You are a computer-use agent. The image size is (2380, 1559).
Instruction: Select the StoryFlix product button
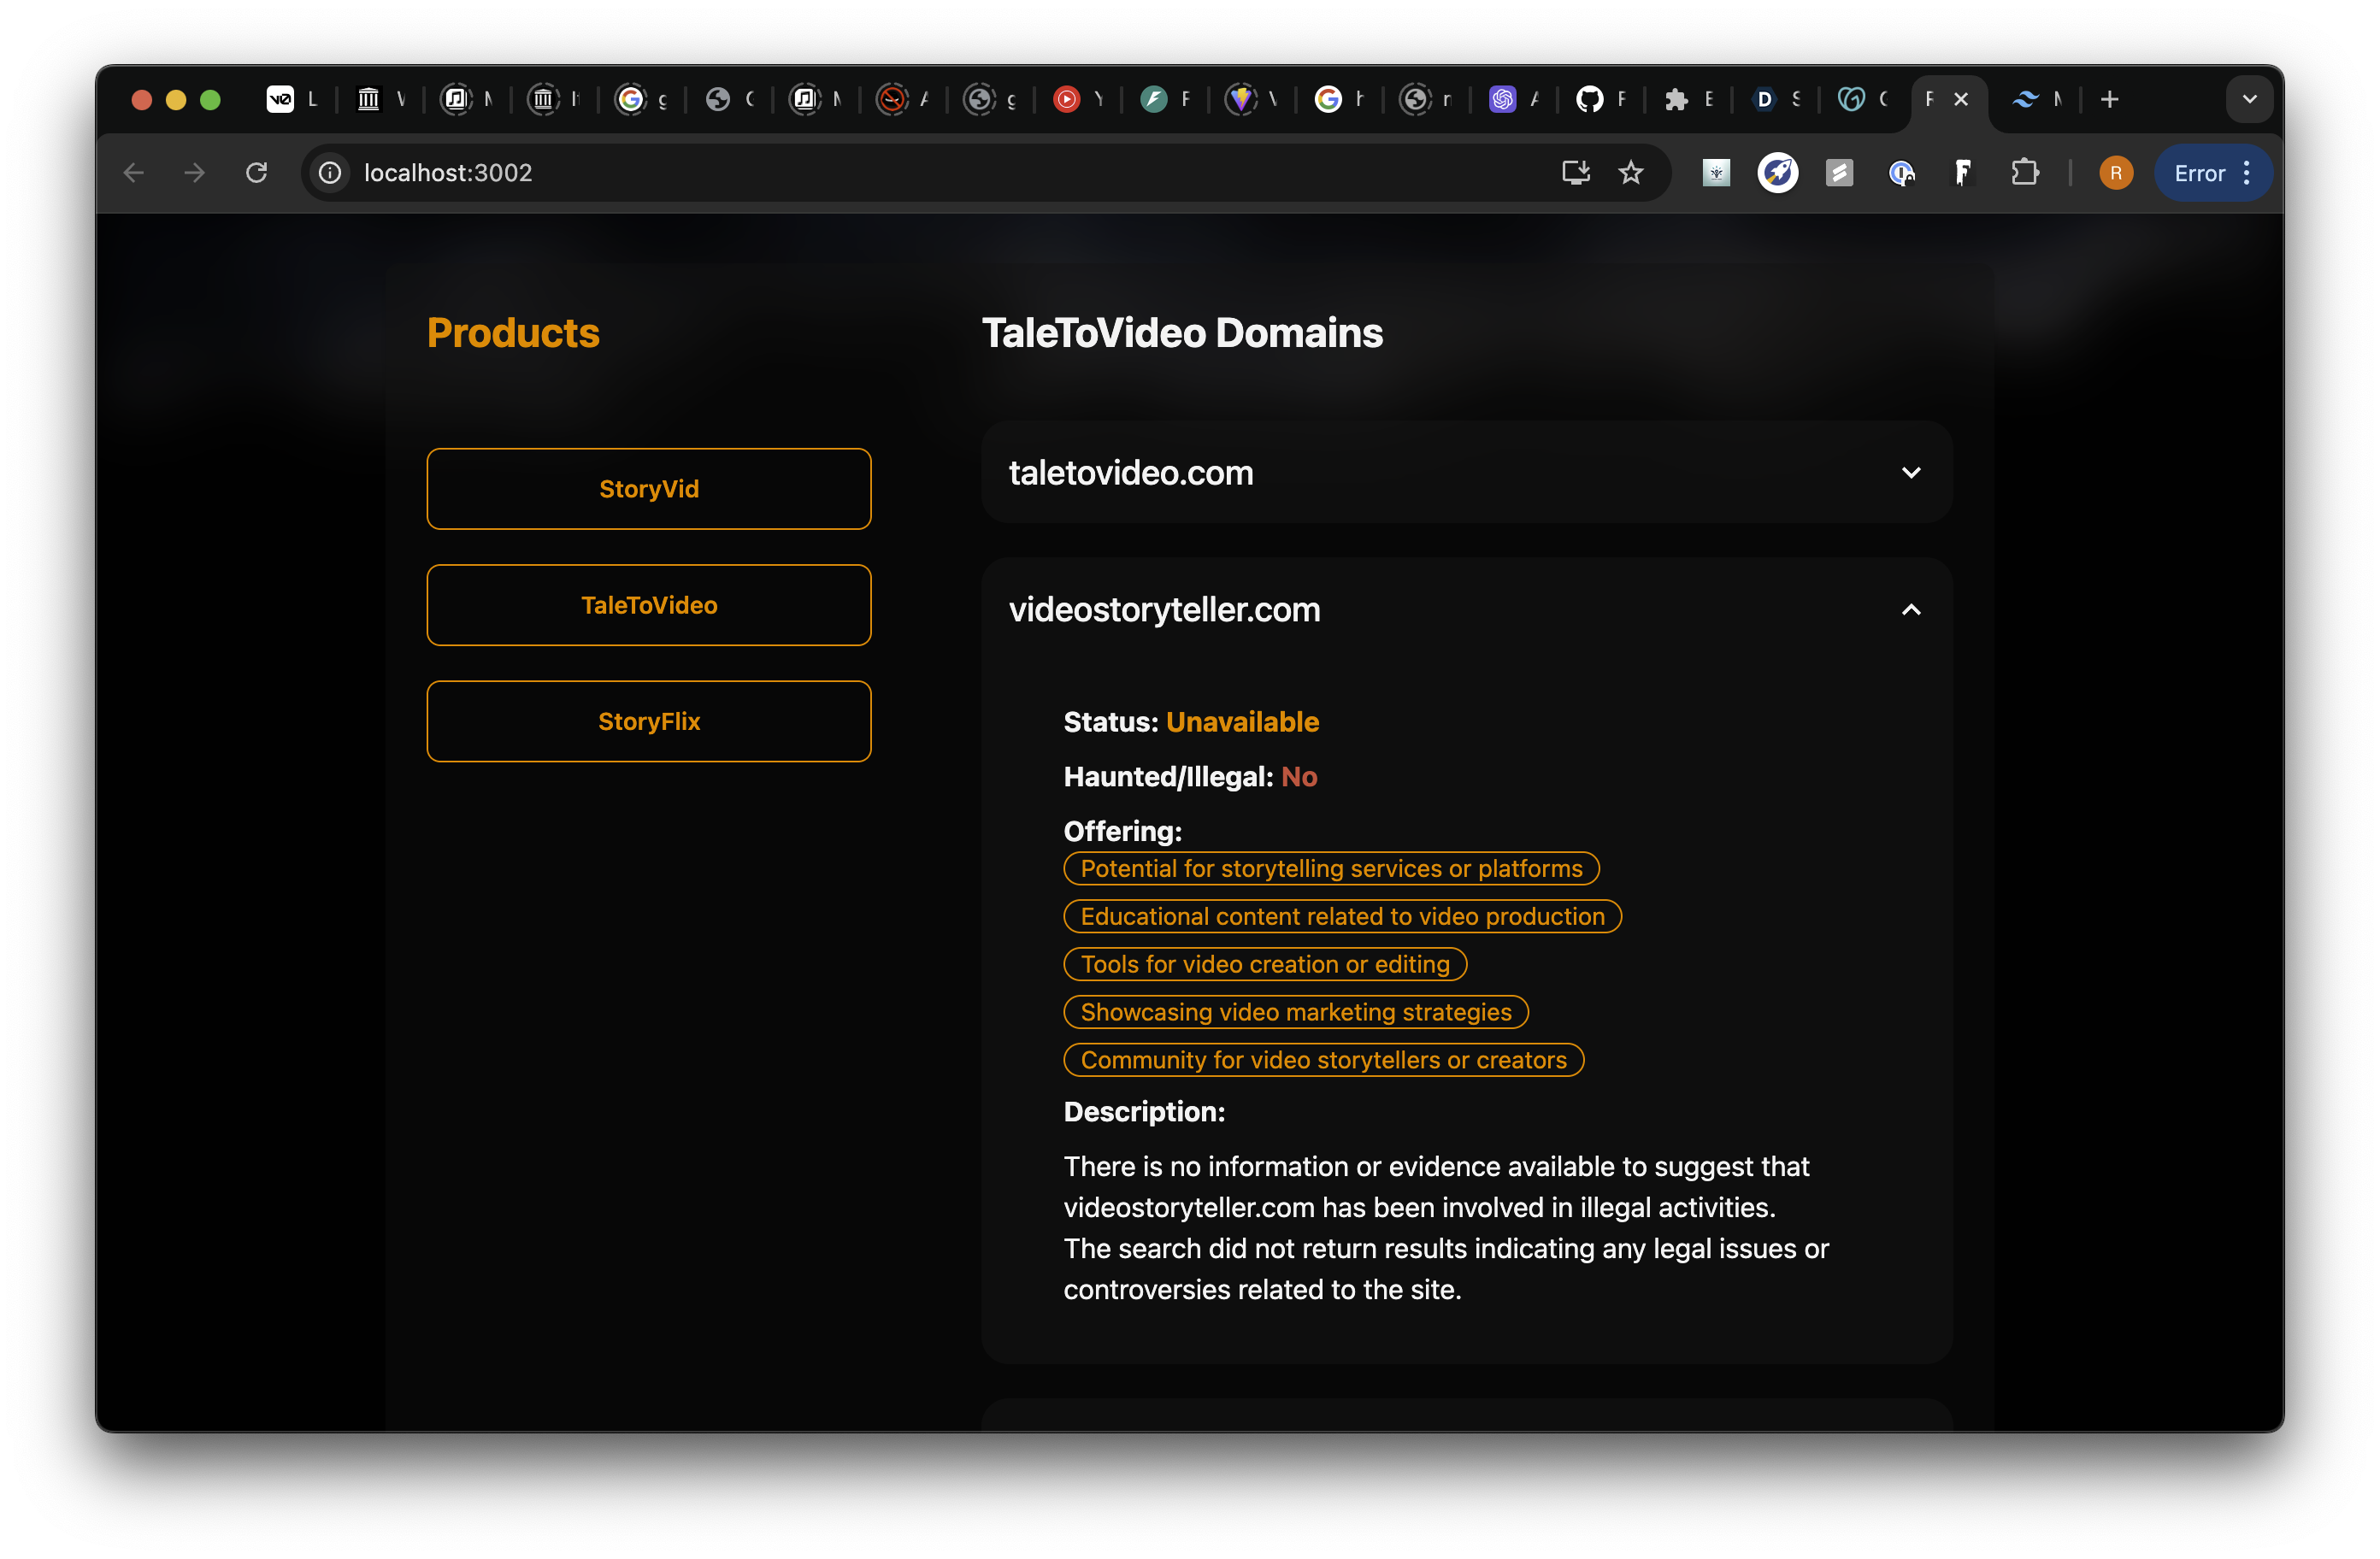pos(649,721)
